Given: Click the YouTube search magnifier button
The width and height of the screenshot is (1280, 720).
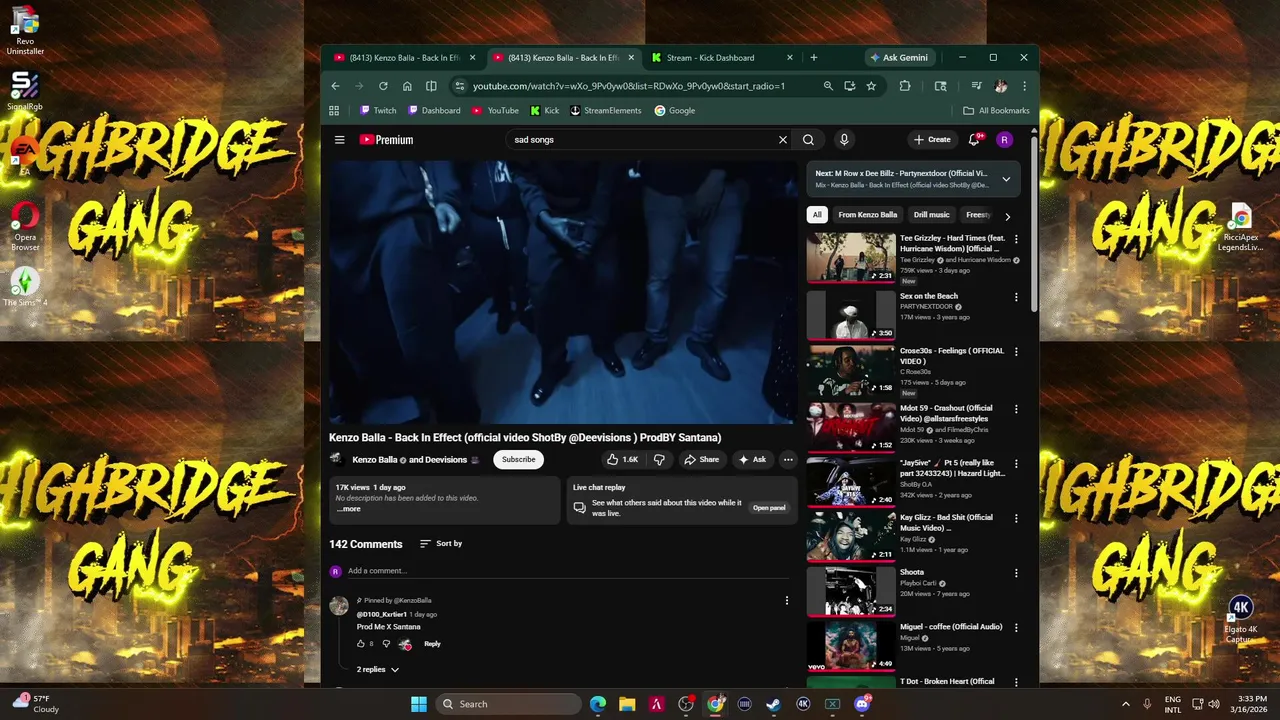Looking at the screenshot, I should coord(808,140).
